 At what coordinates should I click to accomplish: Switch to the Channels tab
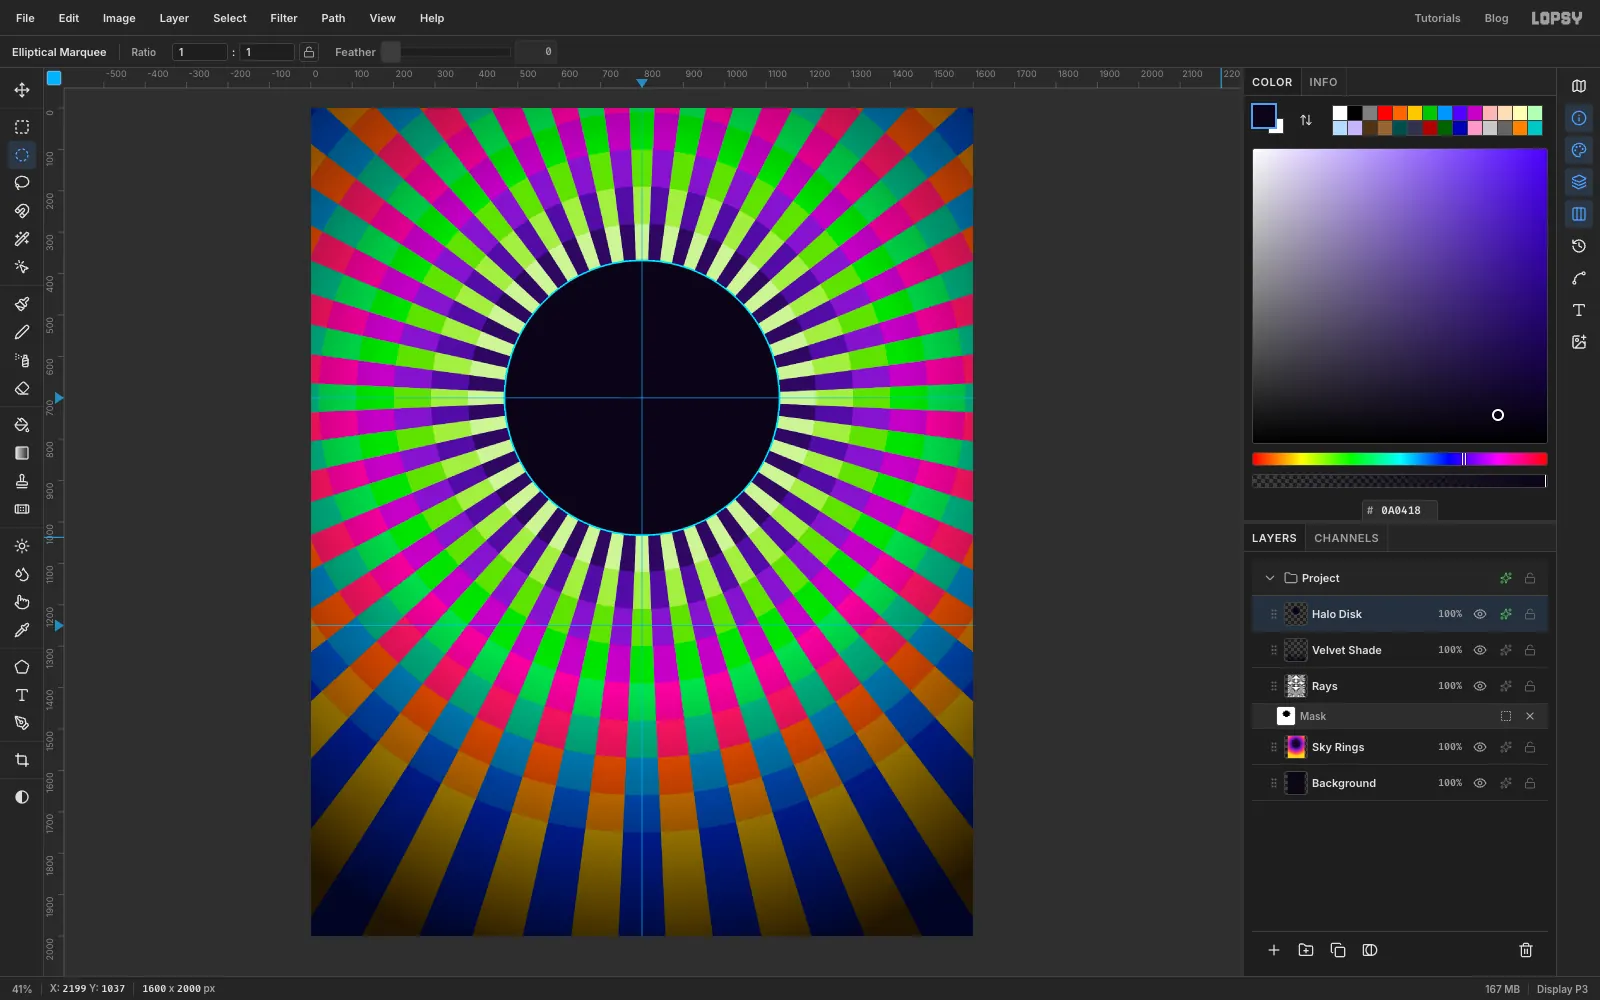(x=1346, y=538)
